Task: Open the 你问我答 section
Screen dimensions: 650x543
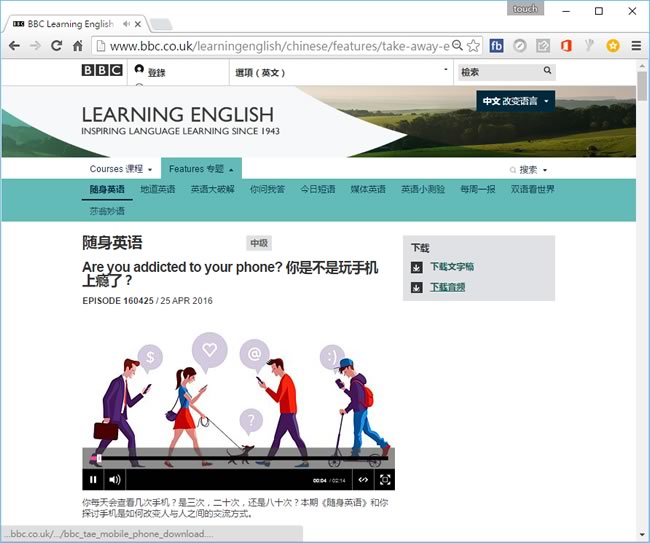Action: tap(267, 189)
